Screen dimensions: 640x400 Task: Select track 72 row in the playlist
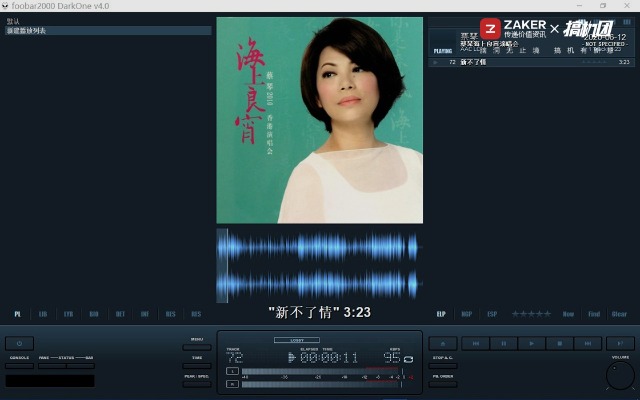(531, 62)
